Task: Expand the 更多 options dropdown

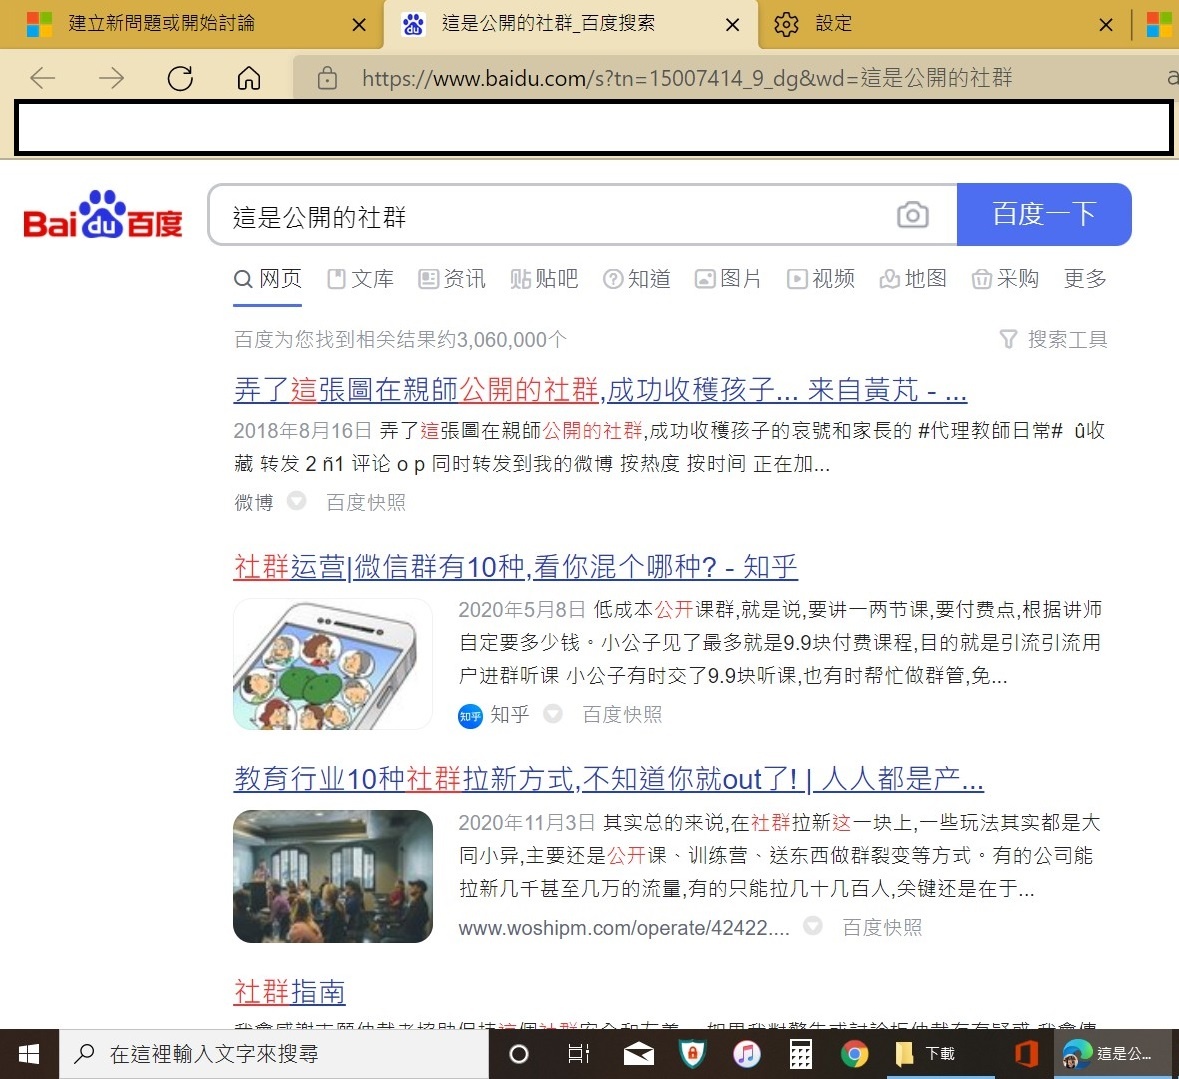Action: (x=1084, y=279)
